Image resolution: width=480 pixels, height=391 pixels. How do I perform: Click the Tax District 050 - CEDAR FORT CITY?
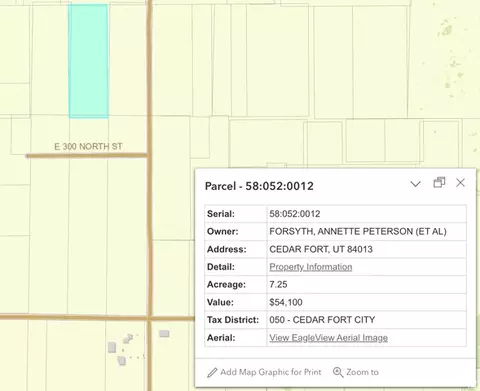(322, 320)
